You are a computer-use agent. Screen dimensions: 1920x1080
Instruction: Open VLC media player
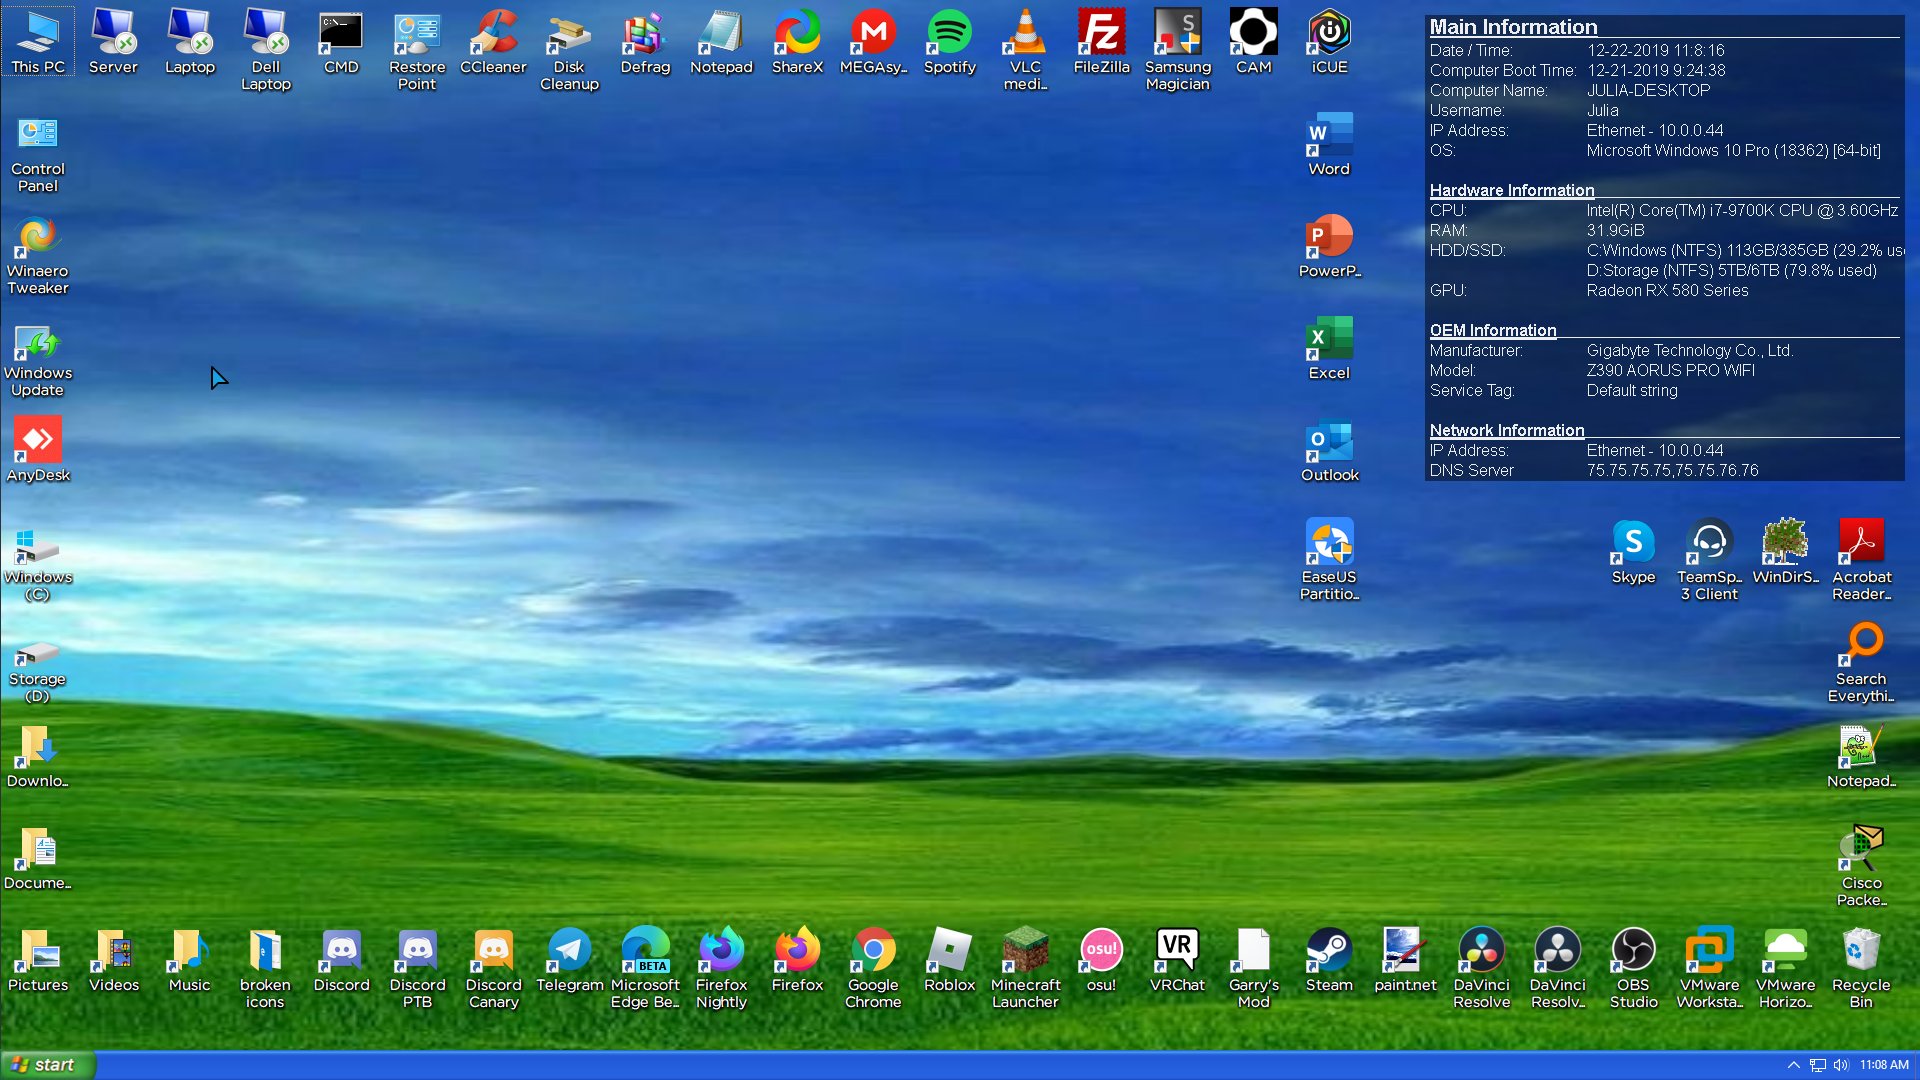point(1025,33)
